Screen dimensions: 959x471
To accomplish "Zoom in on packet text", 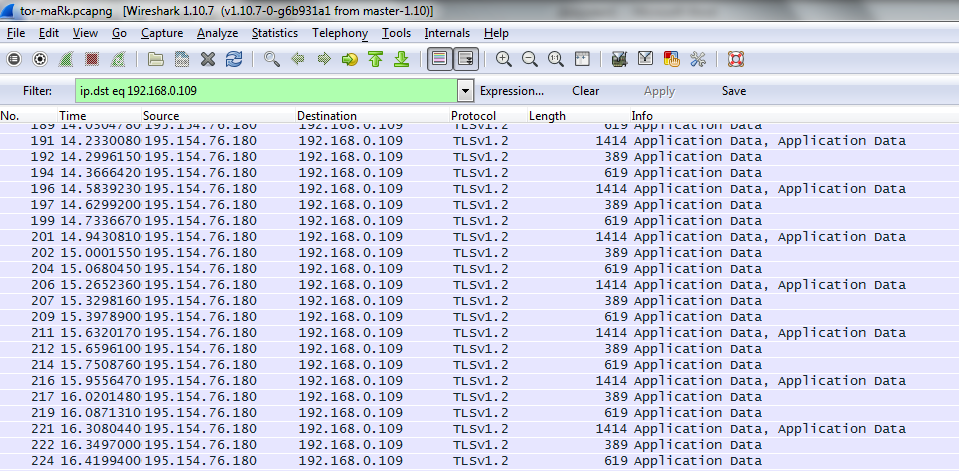I will [x=503, y=59].
